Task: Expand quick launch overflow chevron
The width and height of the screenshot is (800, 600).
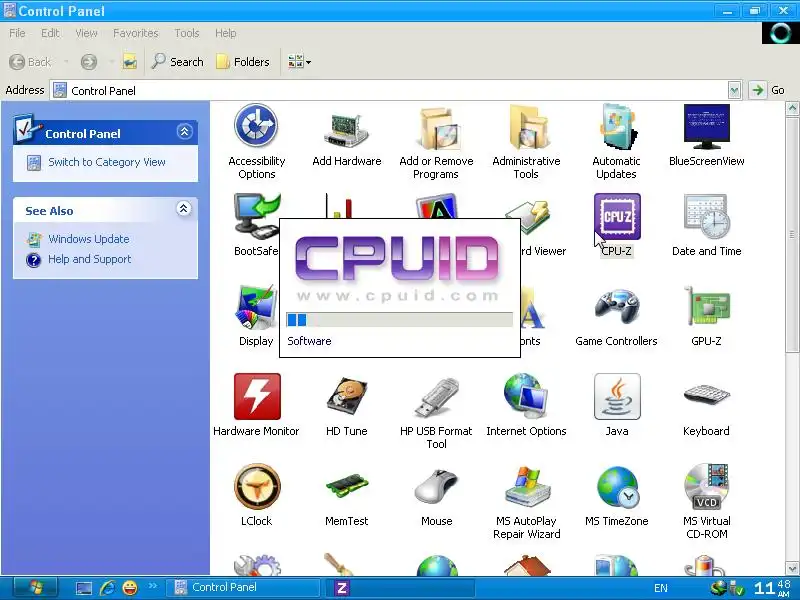Action: coord(153,586)
